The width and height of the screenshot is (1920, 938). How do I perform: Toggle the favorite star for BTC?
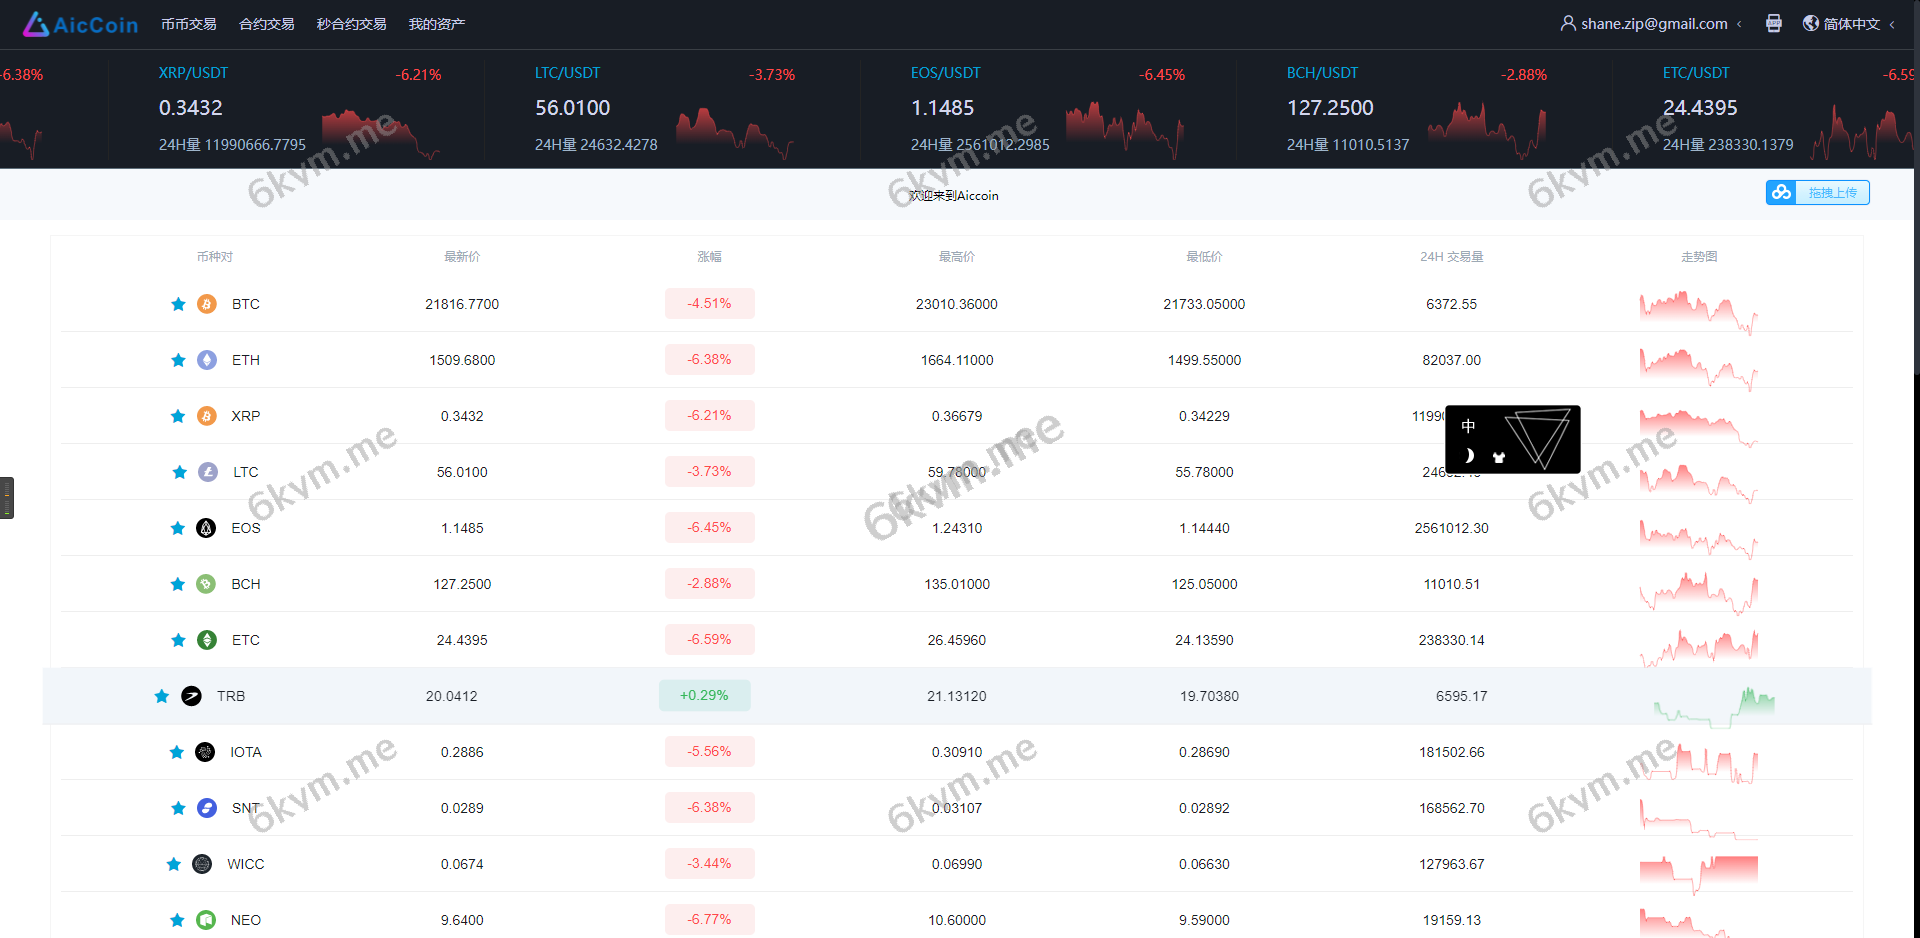tap(177, 304)
